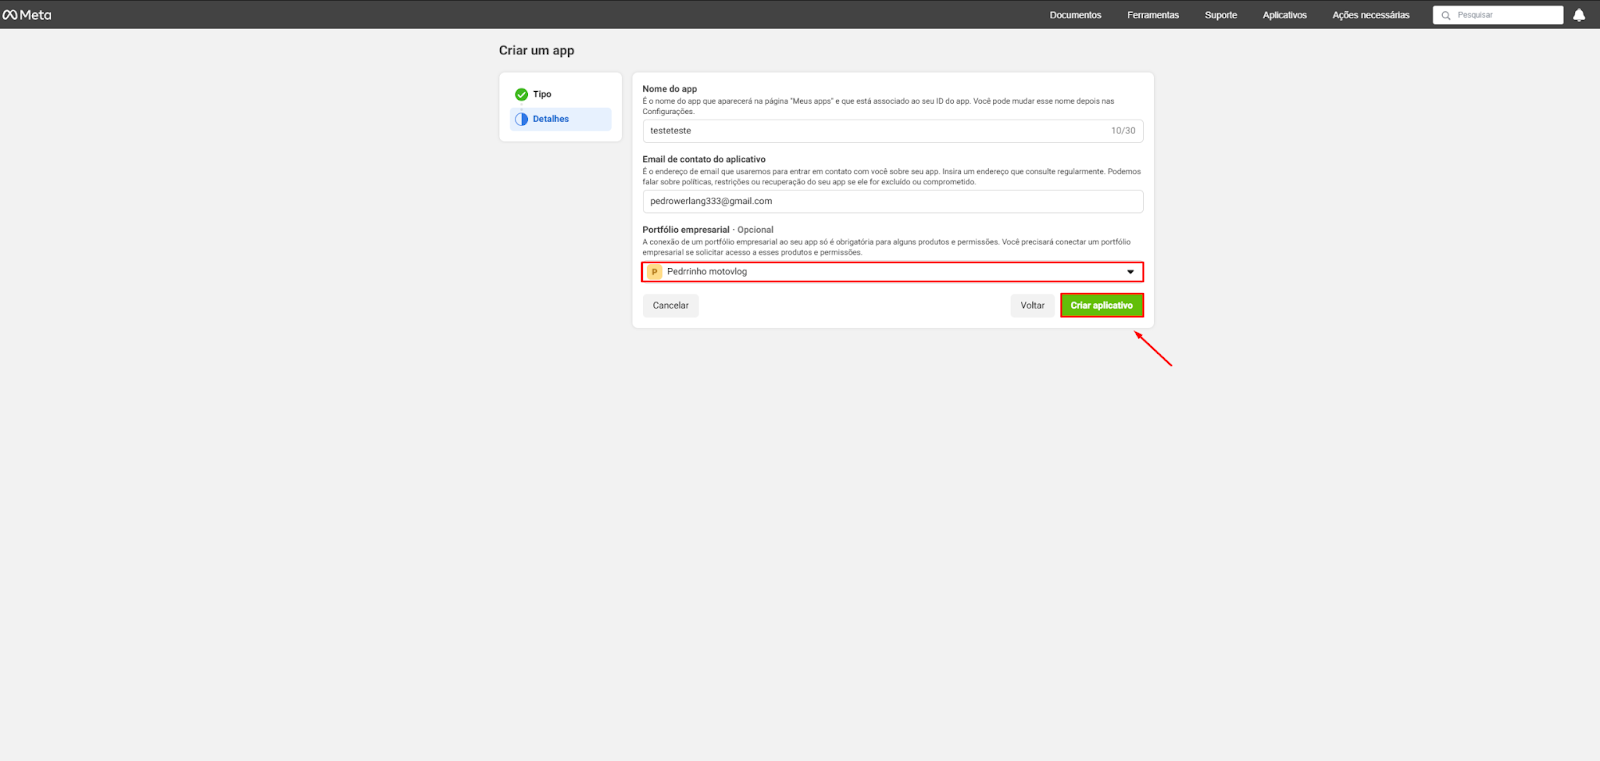1600x761 pixels.
Task: Click the yellow P portfolio avatar icon
Action: pyautogui.click(x=654, y=272)
